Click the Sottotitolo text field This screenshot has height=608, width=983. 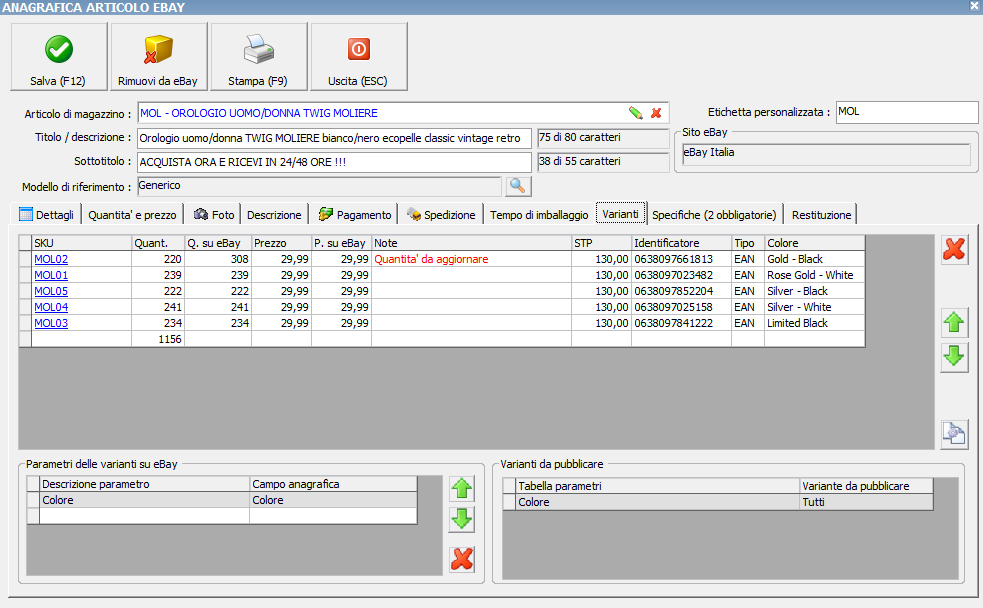[334, 162]
